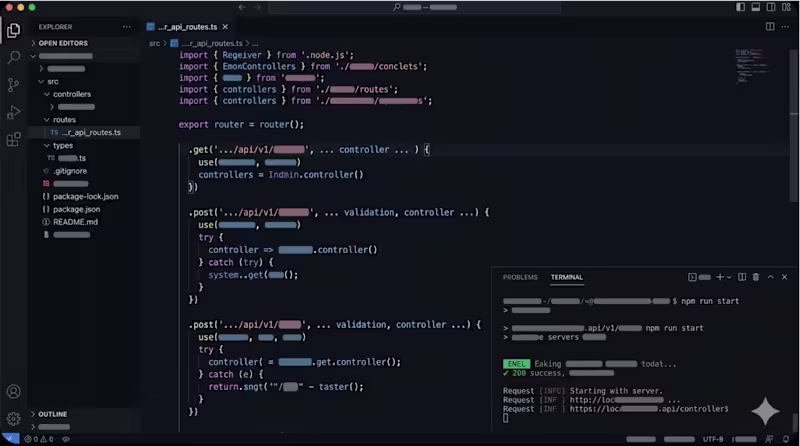Click the terminal input cursor
800x446 pixels.
[x=506, y=418]
